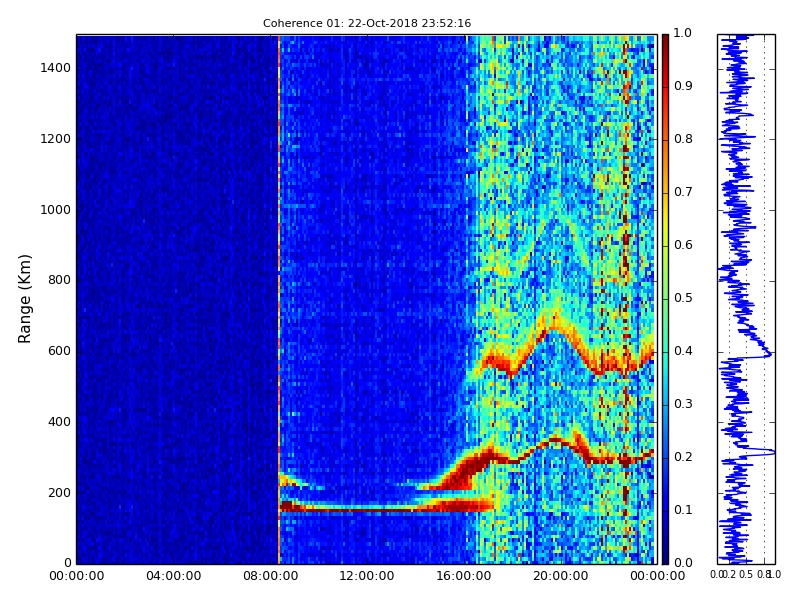Click the 12:00:00 time axis label
The image size is (800, 600).
click(367, 576)
